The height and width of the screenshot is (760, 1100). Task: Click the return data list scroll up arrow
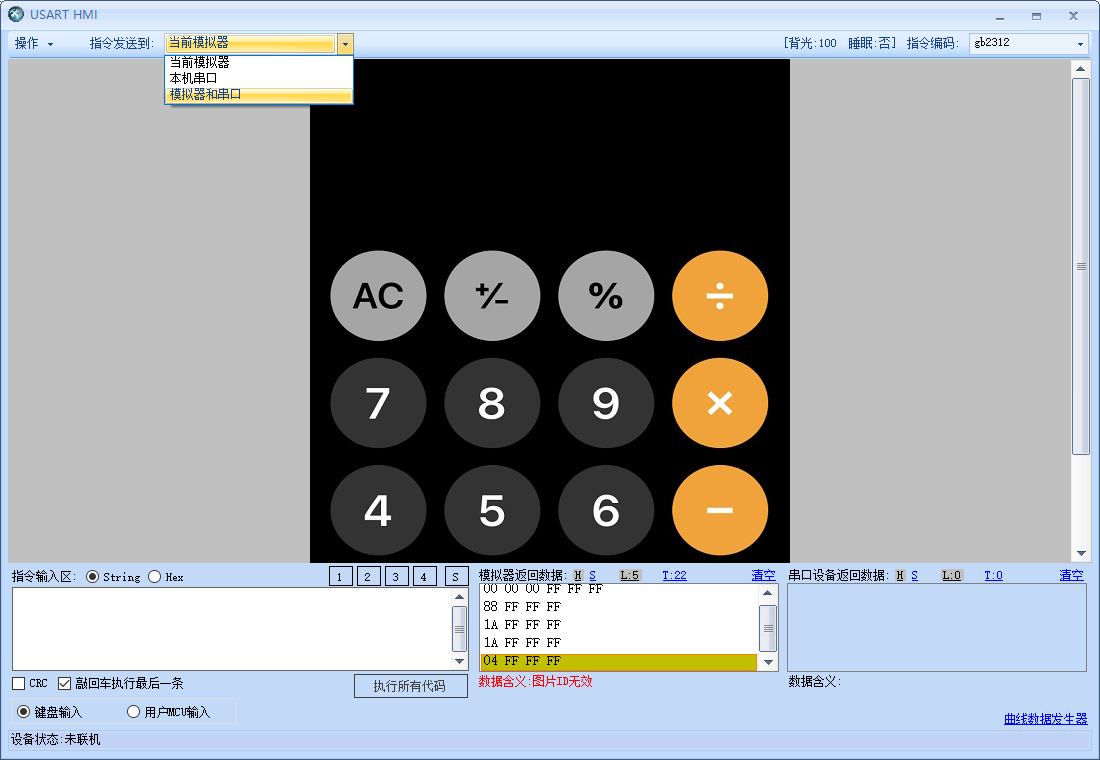click(x=768, y=593)
